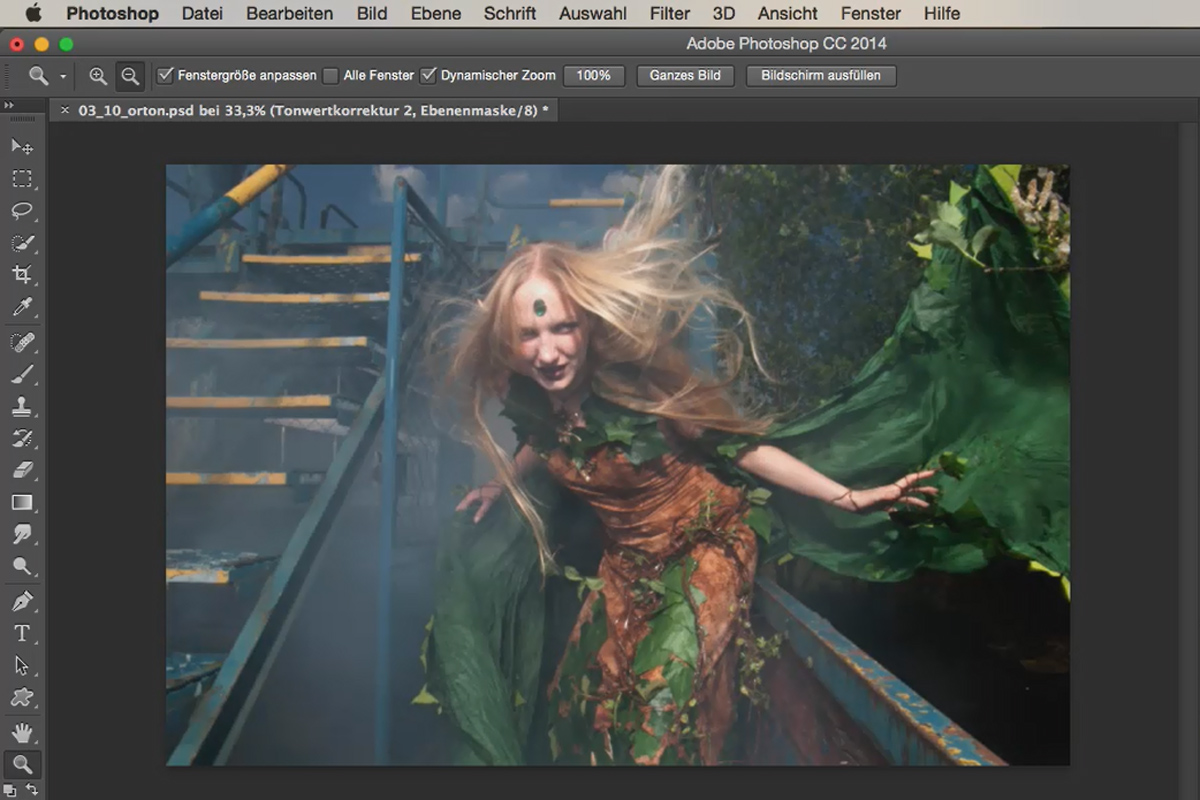This screenshot has height=800, width=1200.
Task: Select the Zoom tool in the tools panel
Action: [x=22, y=766]
